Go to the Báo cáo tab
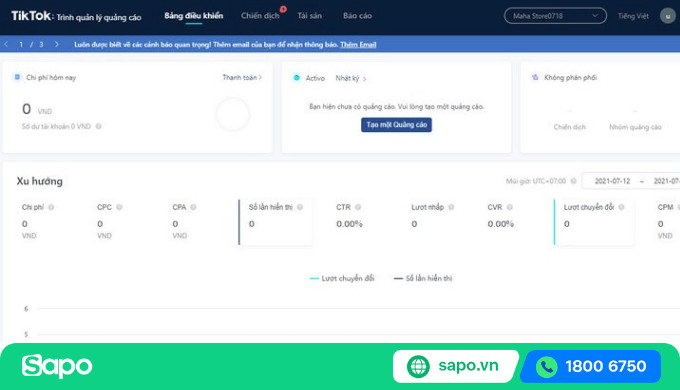The height and width of the screenshot is (390, 680). tap(357, 16)
